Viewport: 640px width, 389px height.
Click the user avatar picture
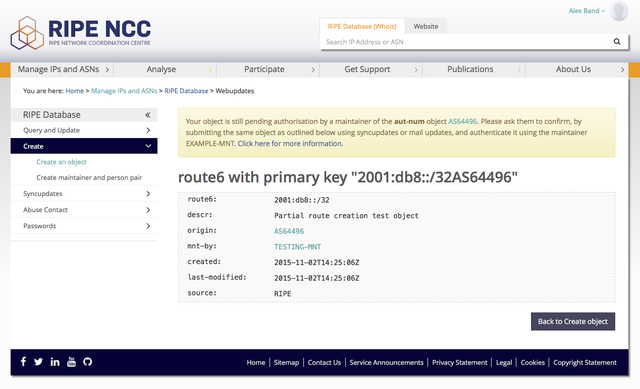click(x=619, y=11)
